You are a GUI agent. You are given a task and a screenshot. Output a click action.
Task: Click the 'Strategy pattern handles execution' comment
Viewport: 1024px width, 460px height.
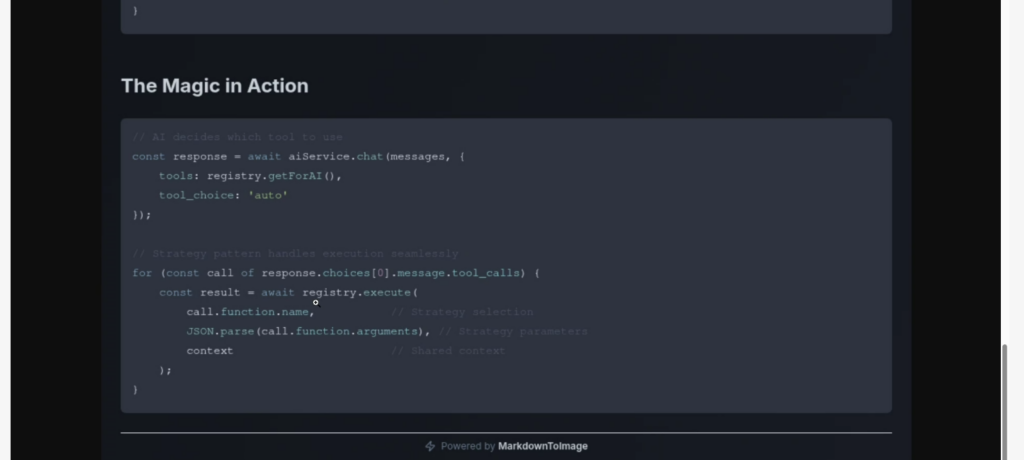click(x=295, y=254)
